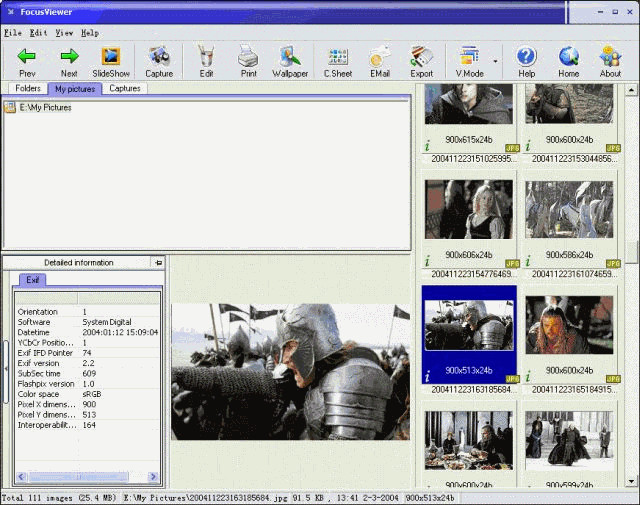Select the snowy courtyard thumbnail
Viewport: 640px width, 505px height.
(569, 440)
